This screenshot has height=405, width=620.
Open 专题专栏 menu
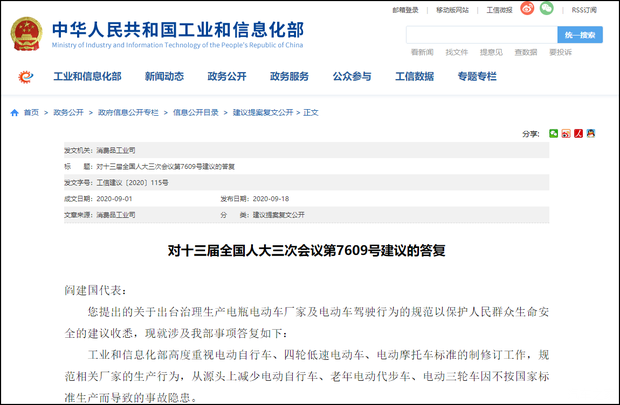477,76
